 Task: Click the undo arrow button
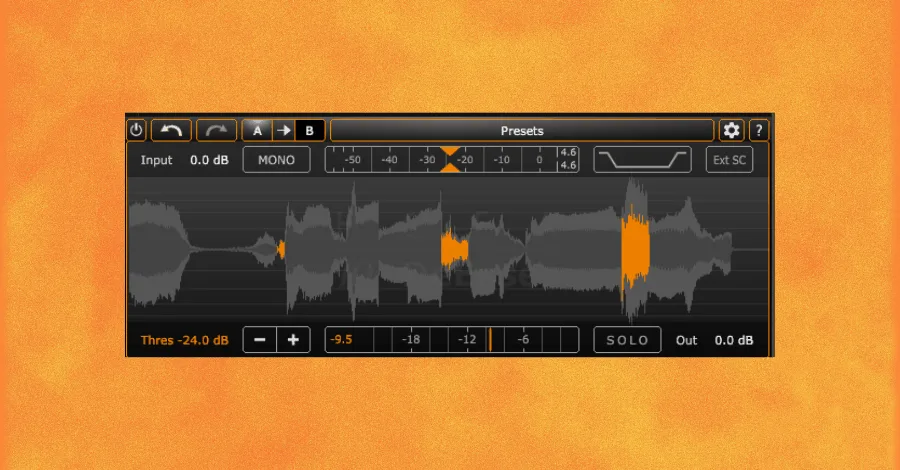point(171,130)
